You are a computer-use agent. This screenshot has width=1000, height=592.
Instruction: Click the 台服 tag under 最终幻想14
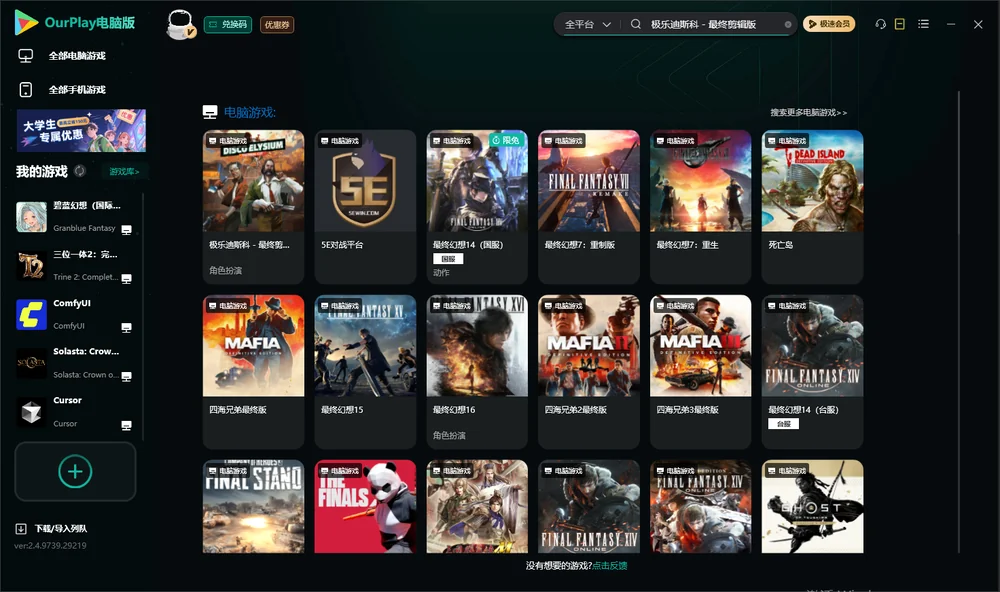(x=784, y=424)
